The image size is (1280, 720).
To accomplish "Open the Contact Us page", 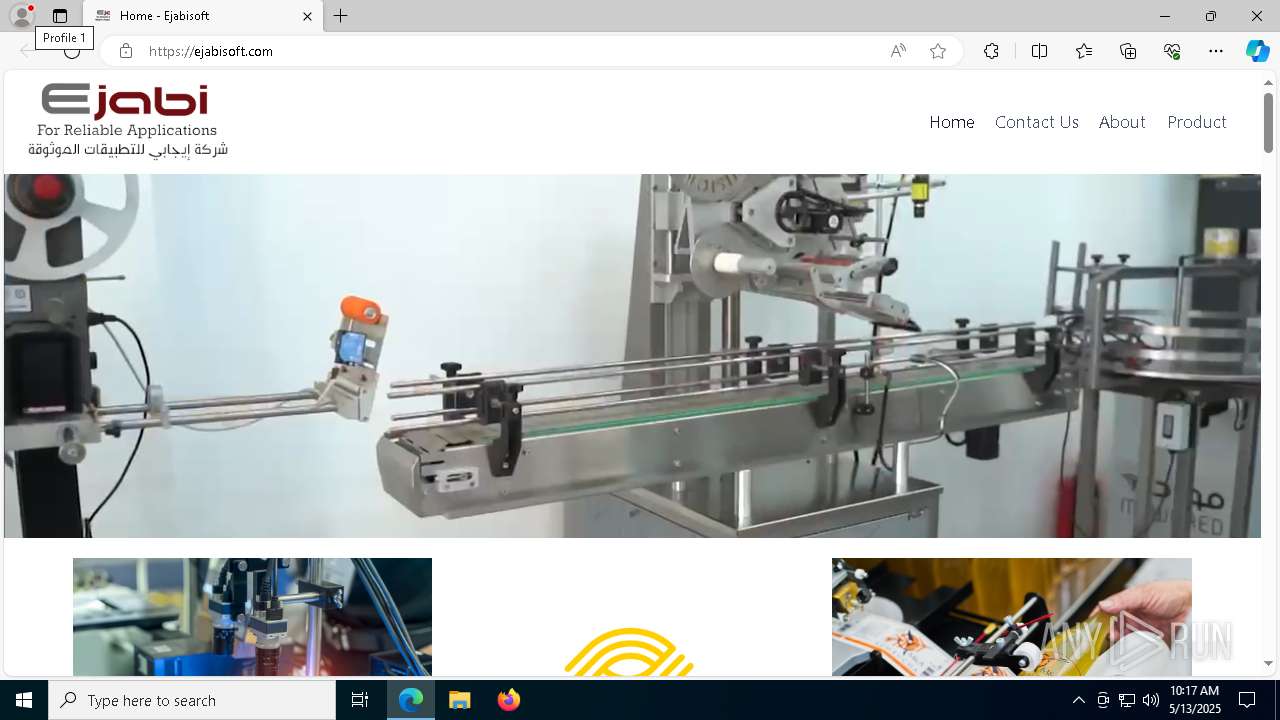I will pyautogui.click(x=1037, y=122).
